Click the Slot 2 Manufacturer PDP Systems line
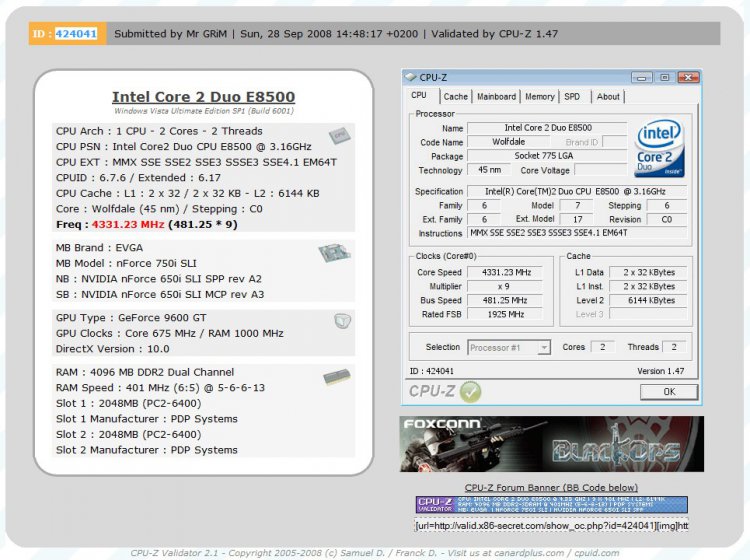The height and width of the screenshot is (560, 750). (146, 450)
